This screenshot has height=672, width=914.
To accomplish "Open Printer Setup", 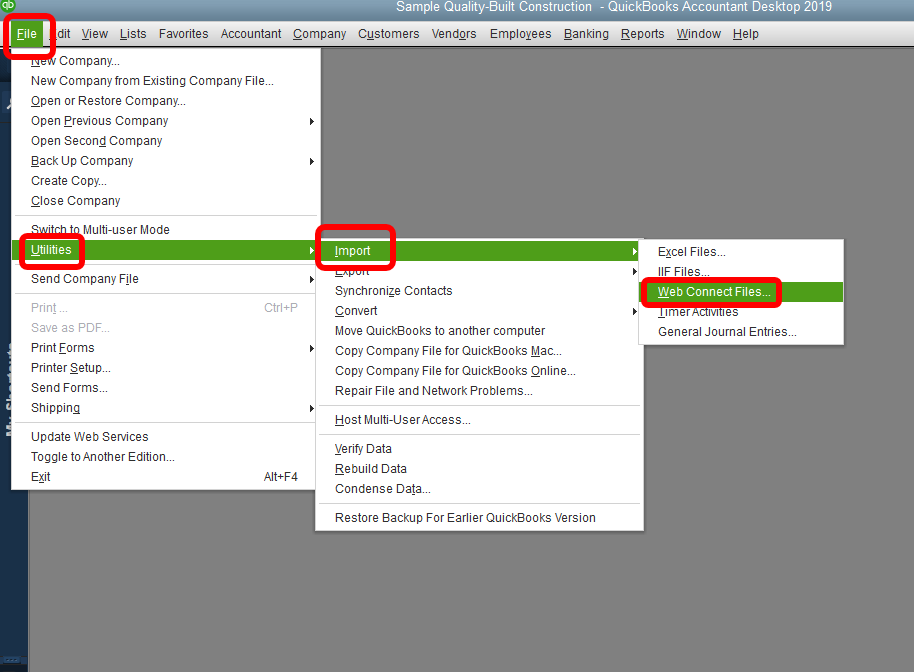I will [71, 368].
